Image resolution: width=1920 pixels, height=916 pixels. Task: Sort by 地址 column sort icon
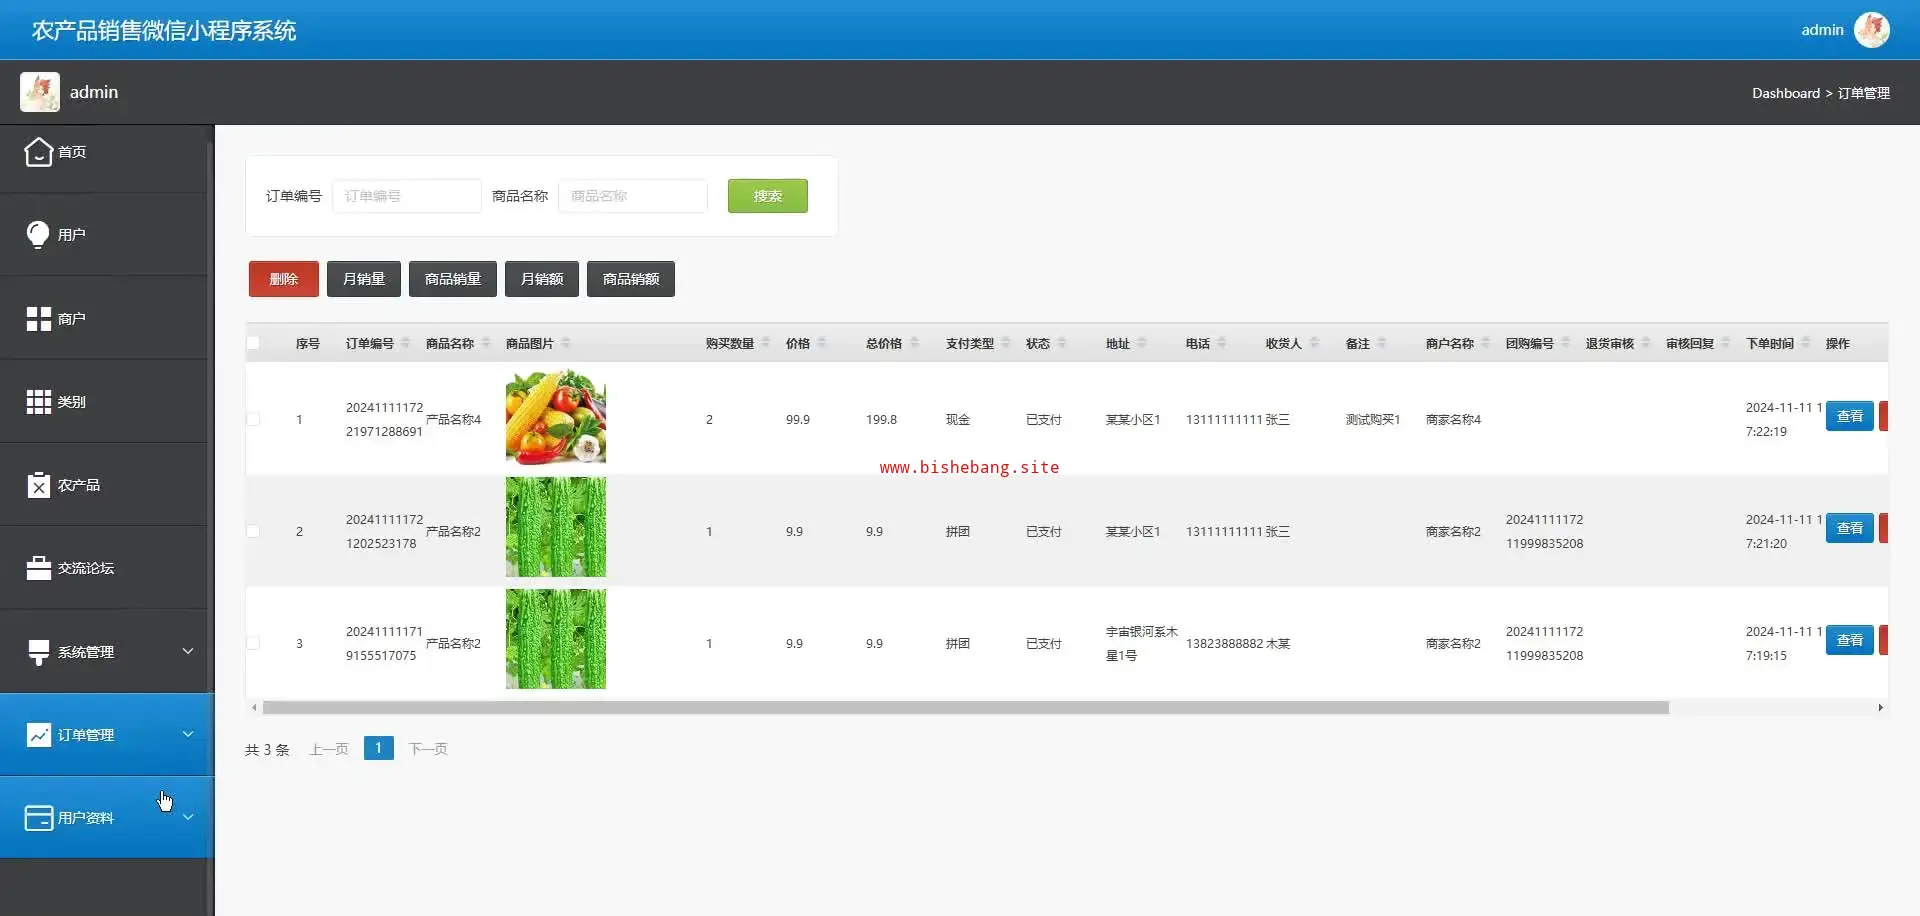pos(1141,343)
